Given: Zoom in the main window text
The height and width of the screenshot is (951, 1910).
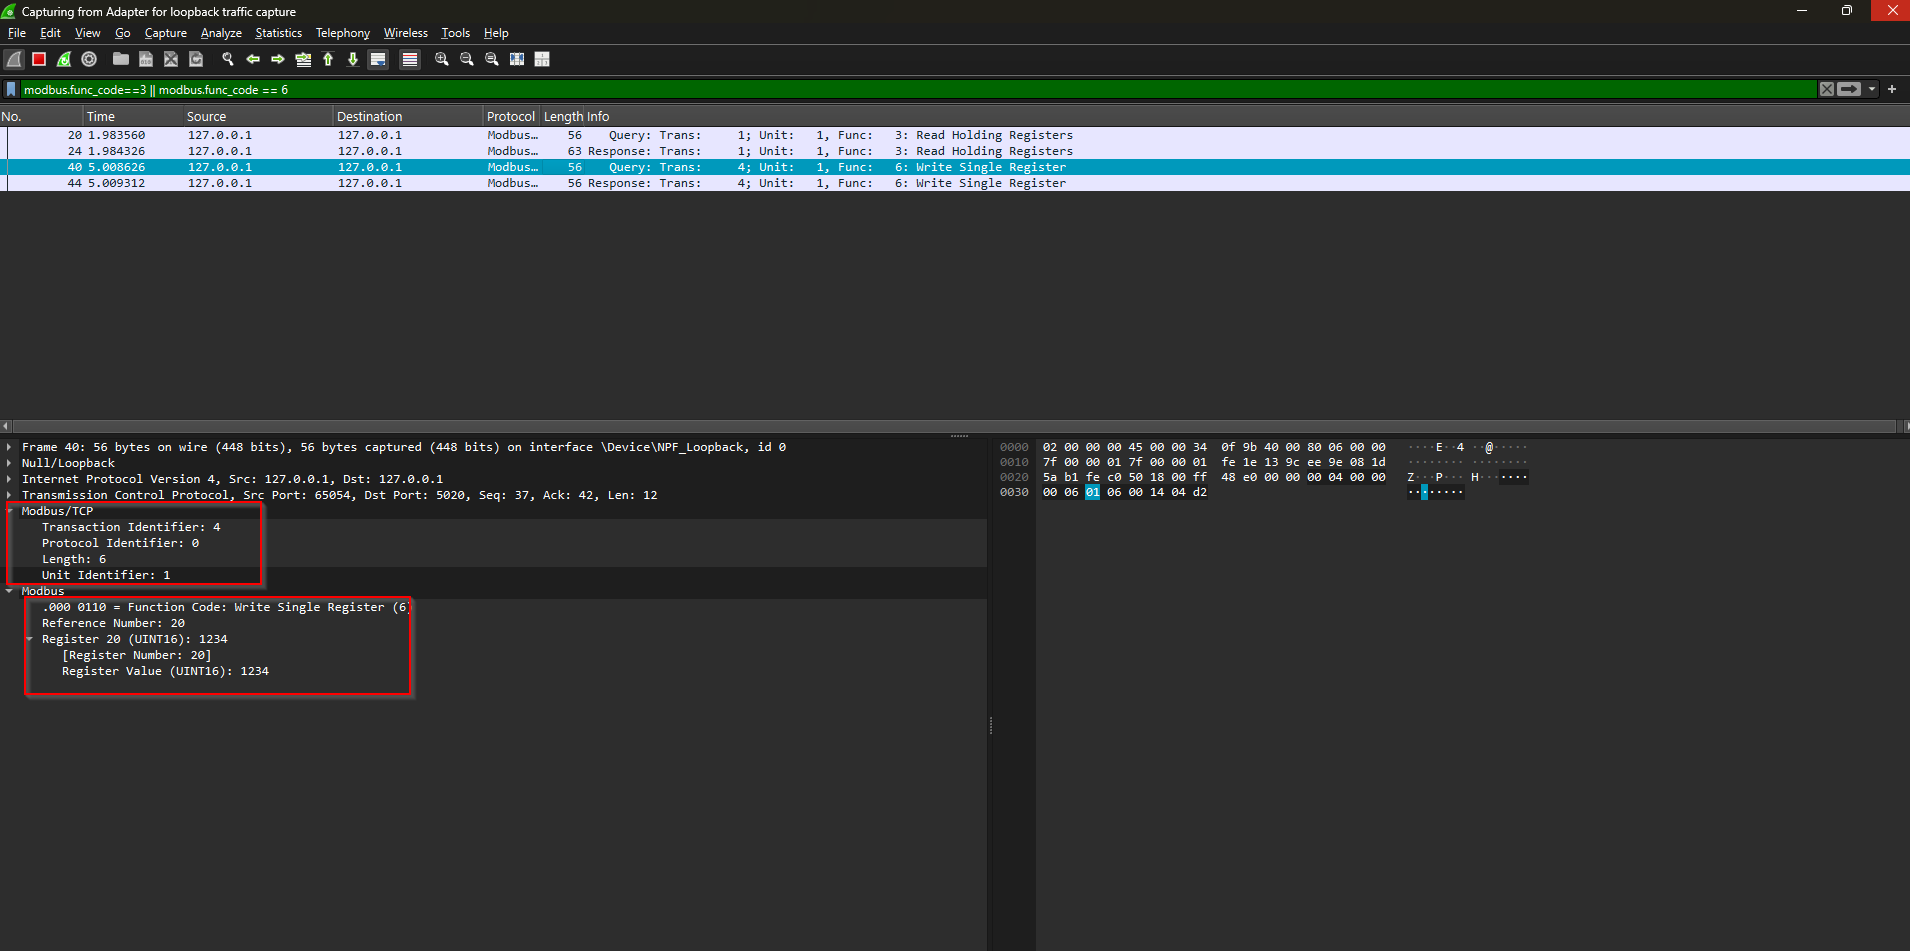Looking at the screenshot, I should (x=442, y=59).
